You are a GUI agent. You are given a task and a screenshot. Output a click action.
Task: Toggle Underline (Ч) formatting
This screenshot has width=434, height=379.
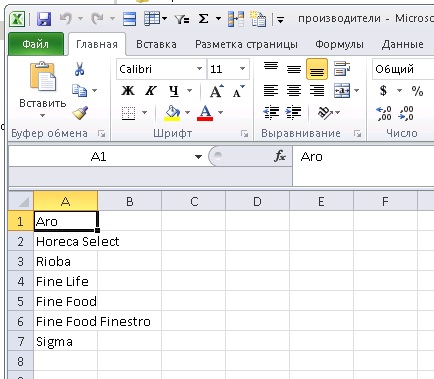174,91
